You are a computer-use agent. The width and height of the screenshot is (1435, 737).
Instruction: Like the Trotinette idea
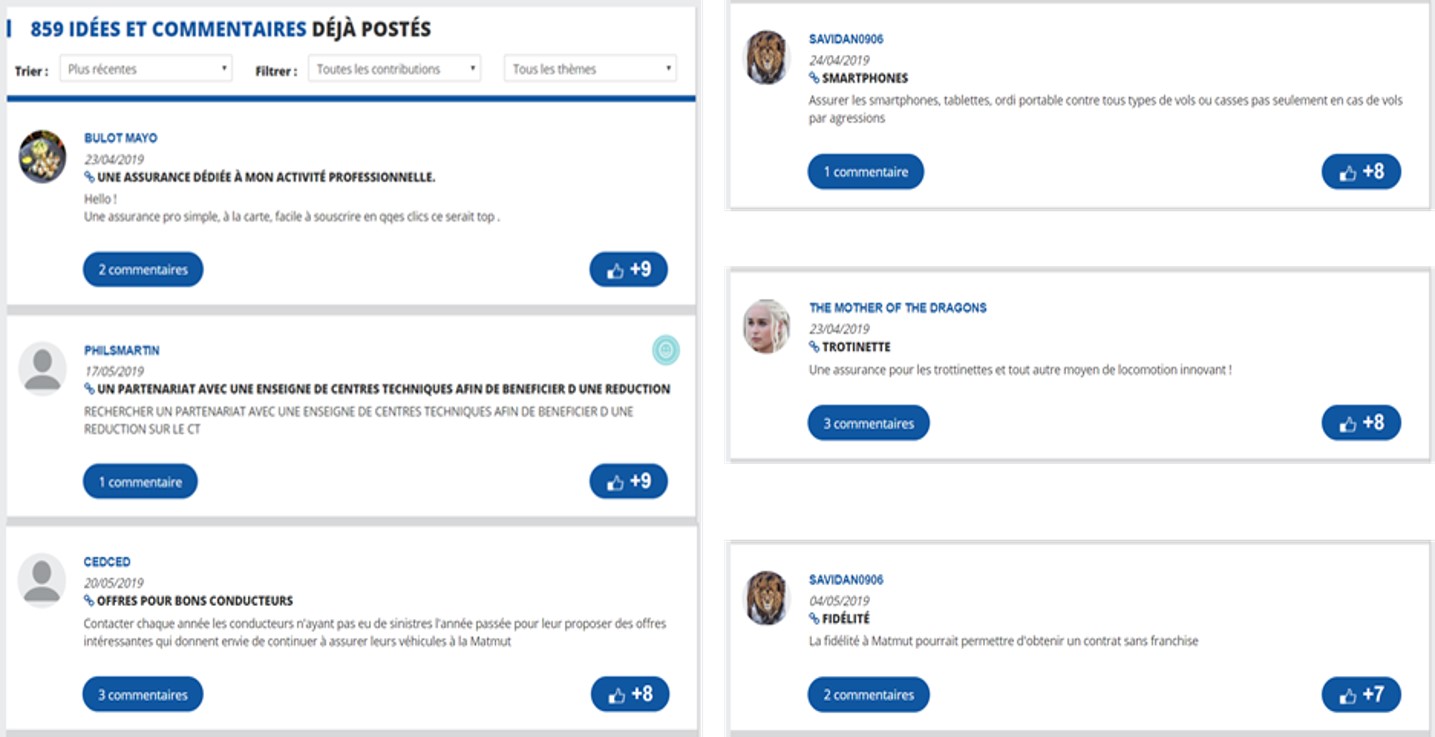click(1361, 423)
